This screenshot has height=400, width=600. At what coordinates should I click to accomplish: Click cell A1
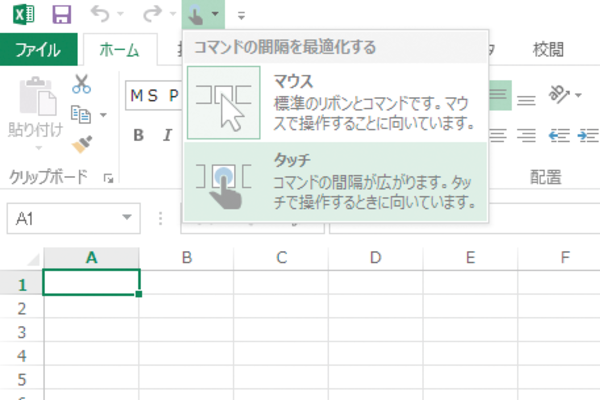[x=91, y=282]
